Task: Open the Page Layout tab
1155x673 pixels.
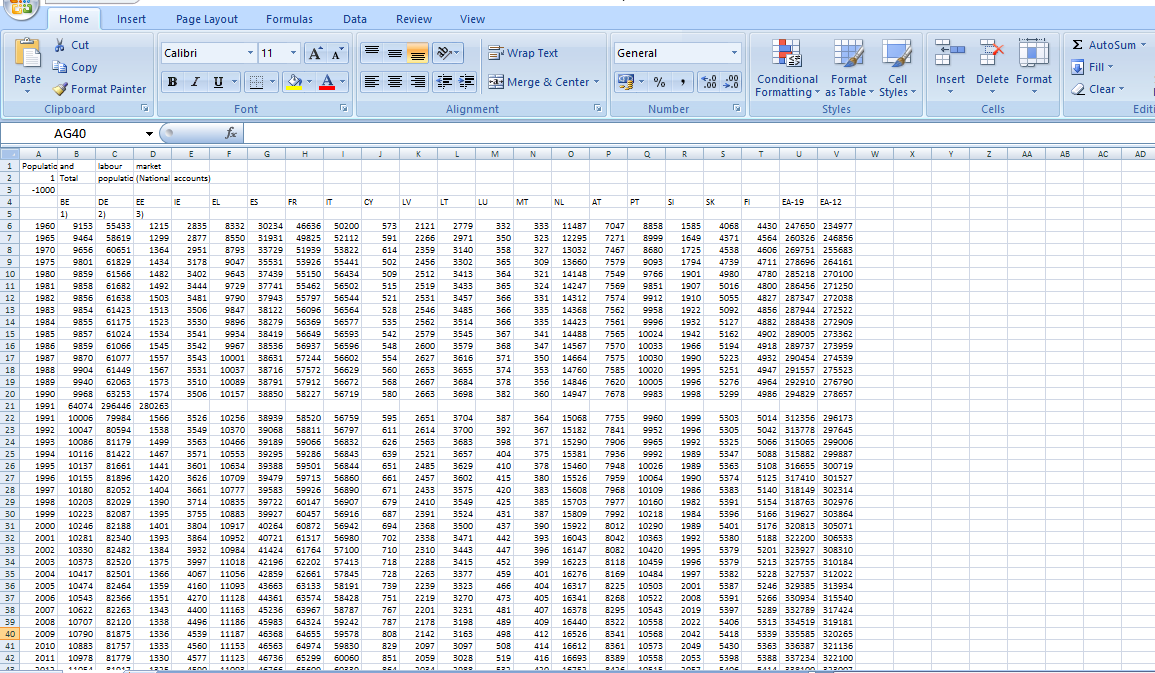Action: point(207,19)
